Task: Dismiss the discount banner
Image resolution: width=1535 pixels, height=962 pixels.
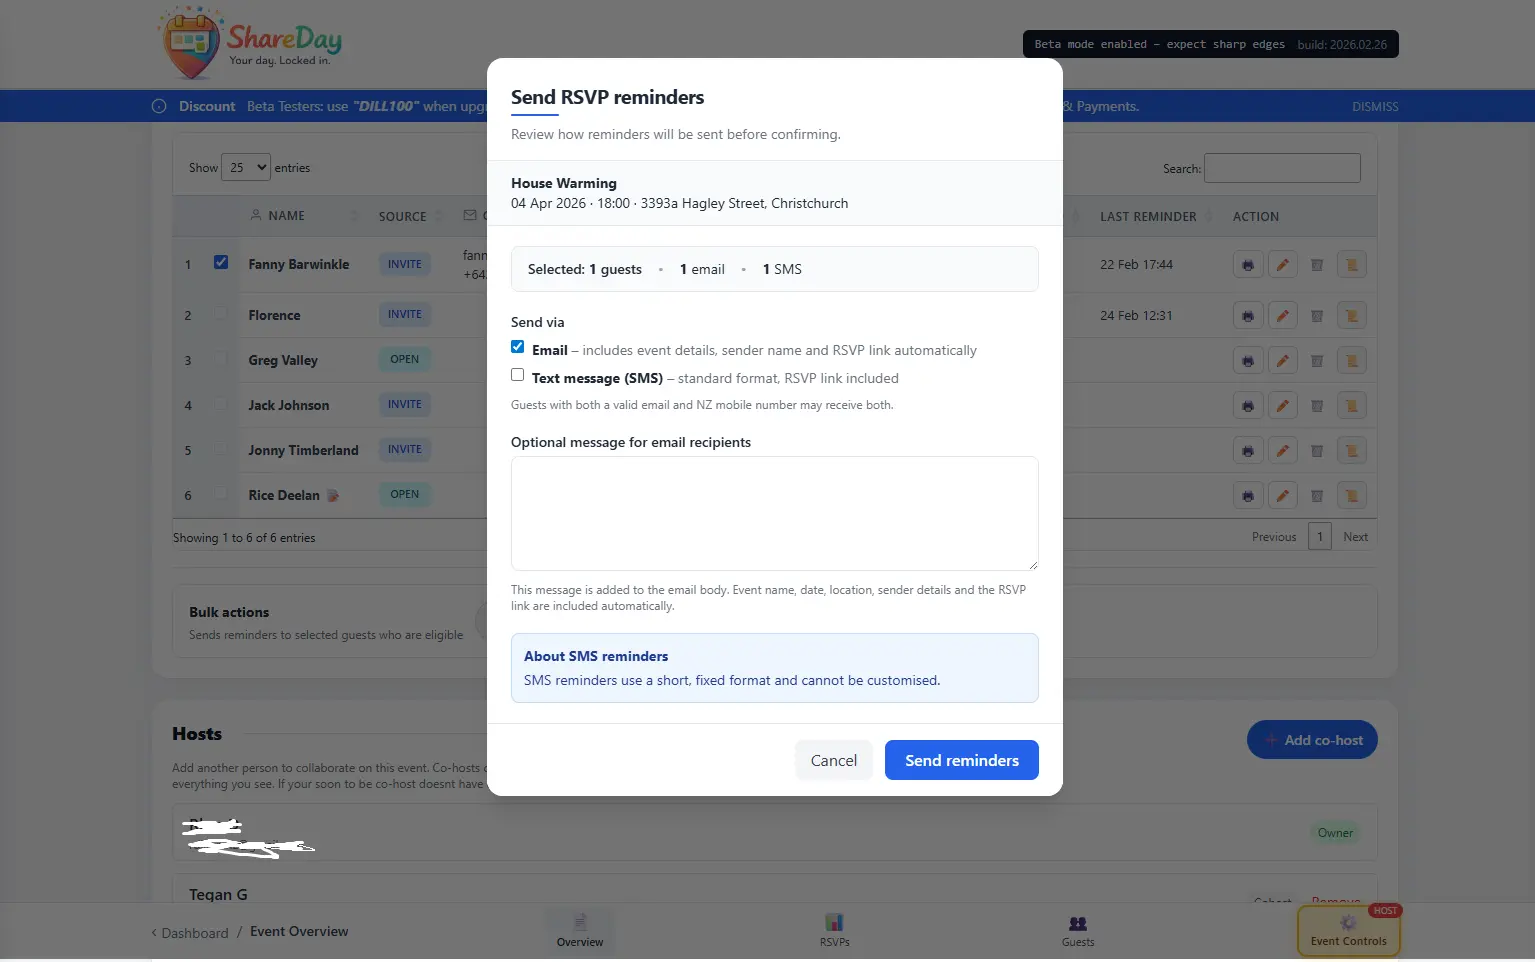Action: click(x=1375, y=107)
